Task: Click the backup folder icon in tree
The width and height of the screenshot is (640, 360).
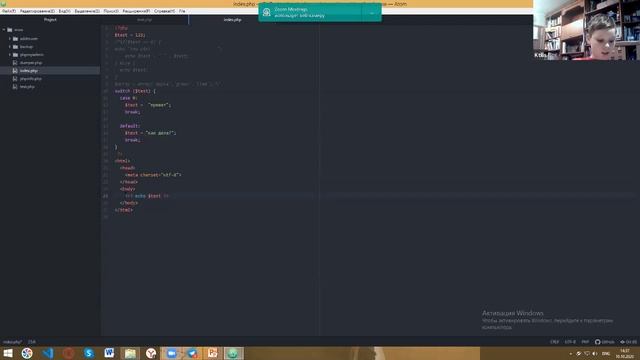Action: (x=16, y=47)
